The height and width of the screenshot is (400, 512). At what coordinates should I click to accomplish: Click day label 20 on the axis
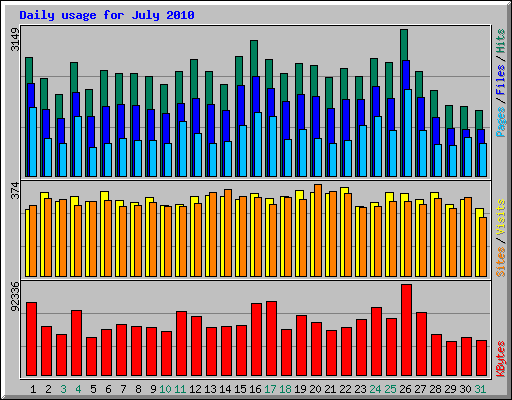(315, 389)
